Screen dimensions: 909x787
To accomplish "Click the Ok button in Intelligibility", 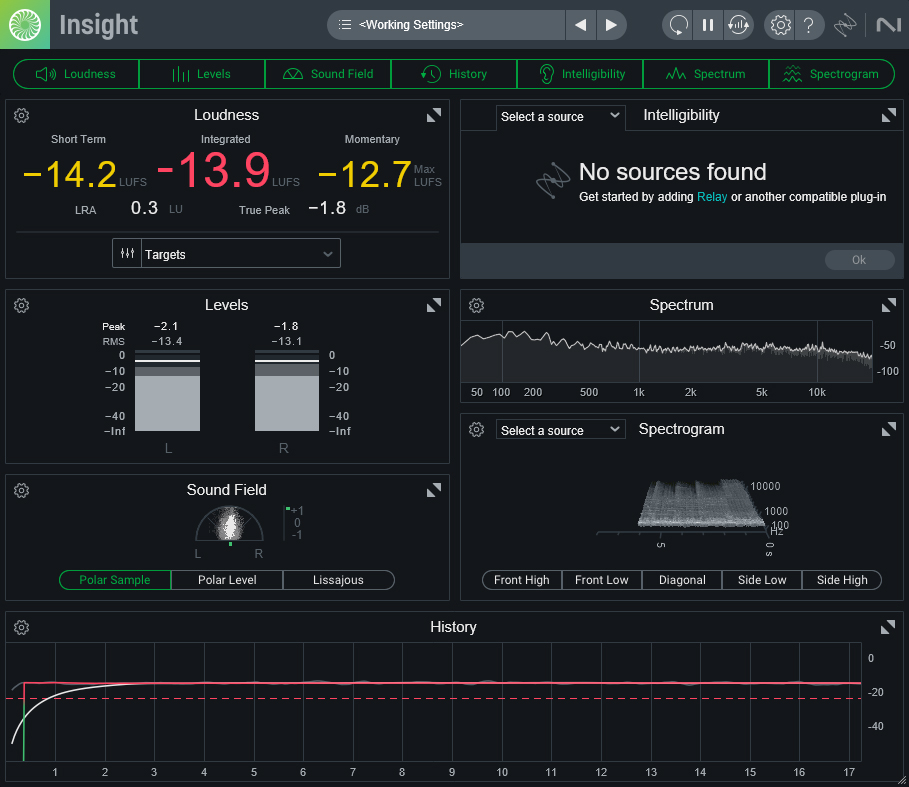I will click(x=859, y=260).
